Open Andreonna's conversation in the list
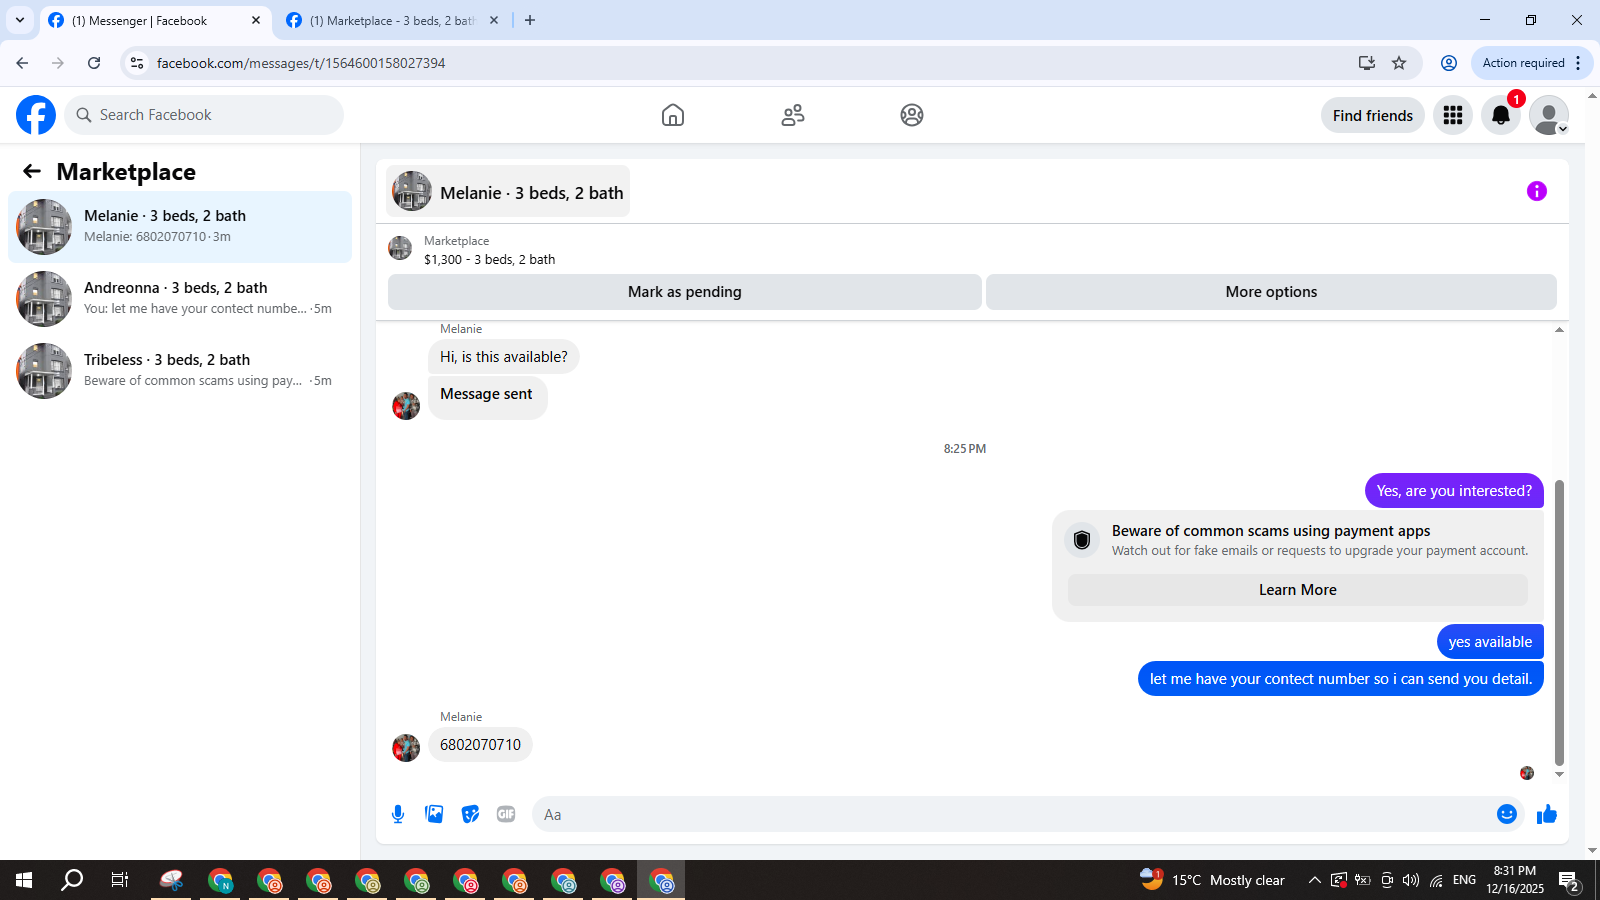 (x=180, y=299)
